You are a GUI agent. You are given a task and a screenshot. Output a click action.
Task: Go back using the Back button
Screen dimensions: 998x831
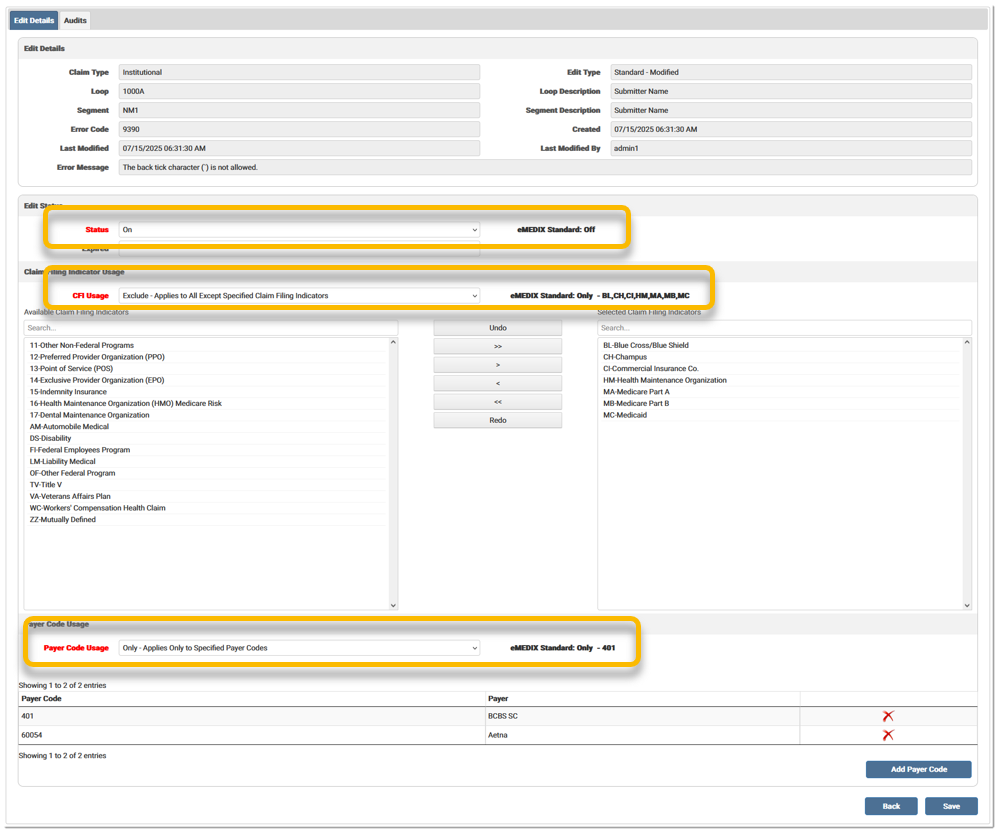tap(890, 806)
